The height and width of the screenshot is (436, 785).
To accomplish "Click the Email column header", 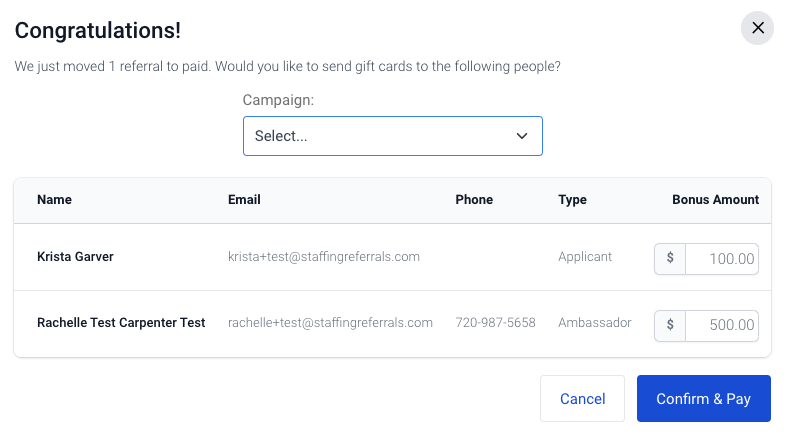I will [244, 200].
